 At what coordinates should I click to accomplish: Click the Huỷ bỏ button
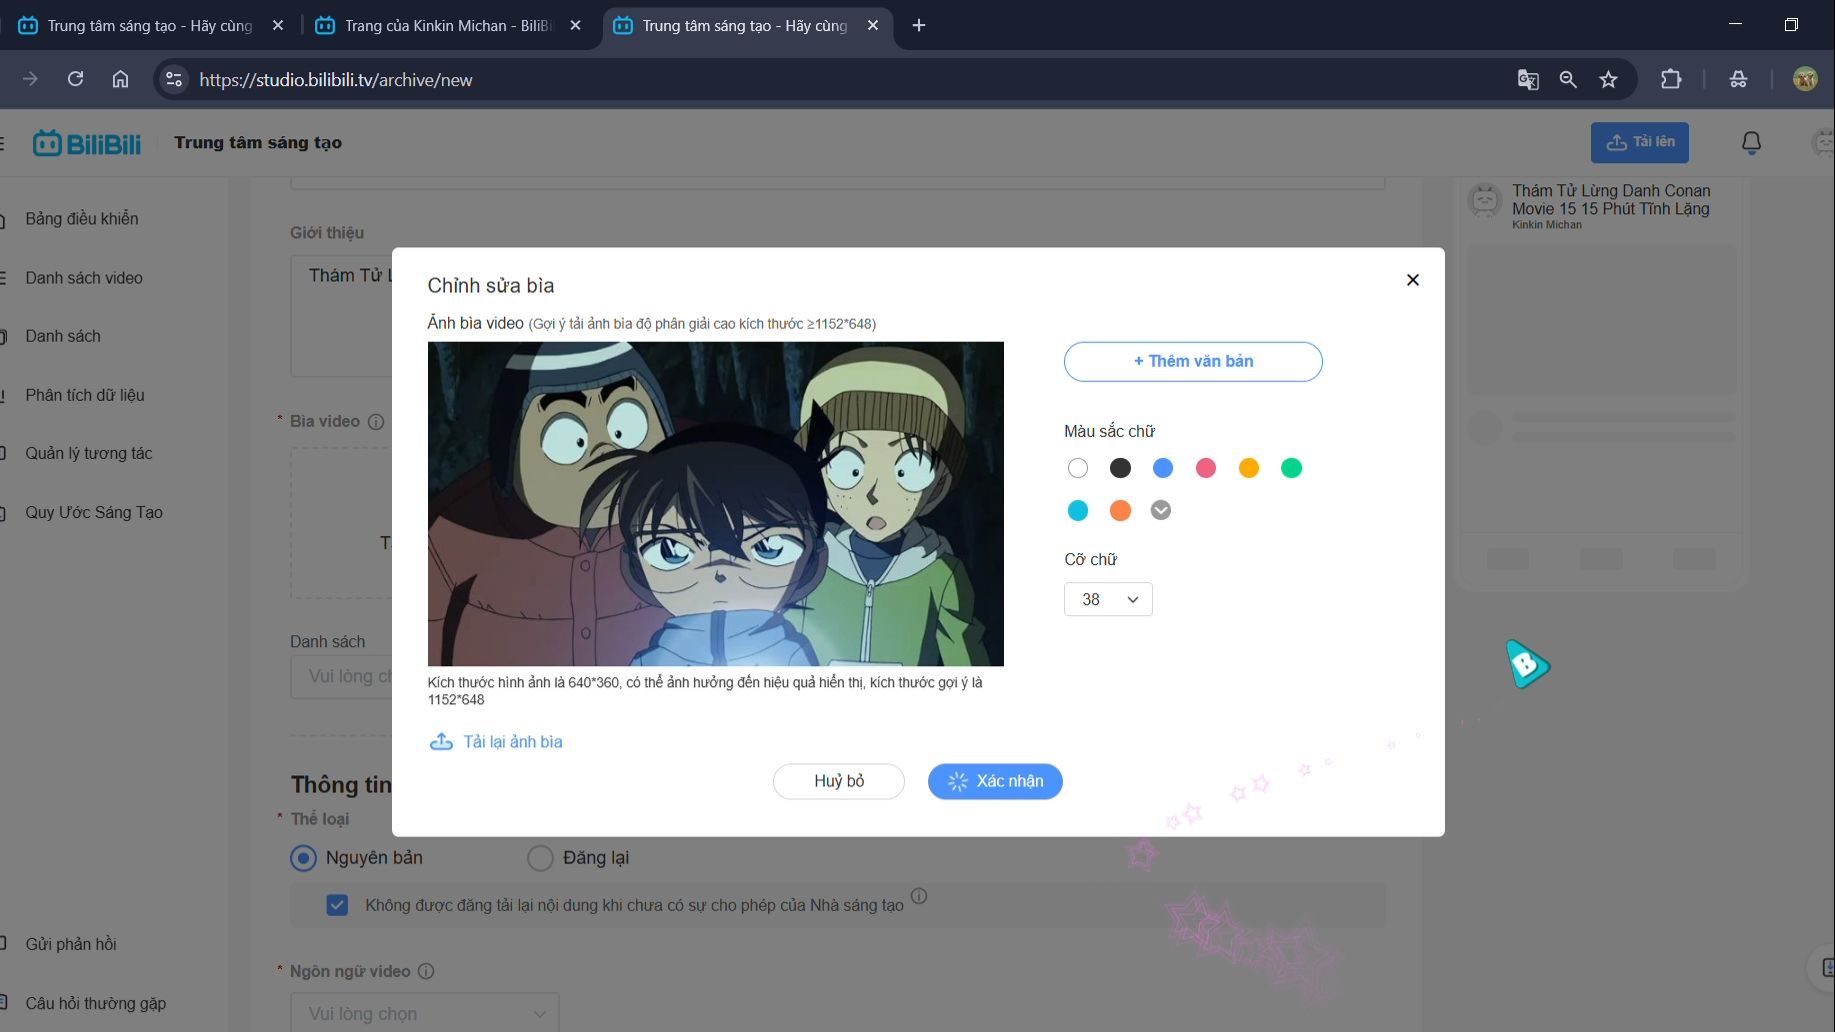click(x=838, y=781)
